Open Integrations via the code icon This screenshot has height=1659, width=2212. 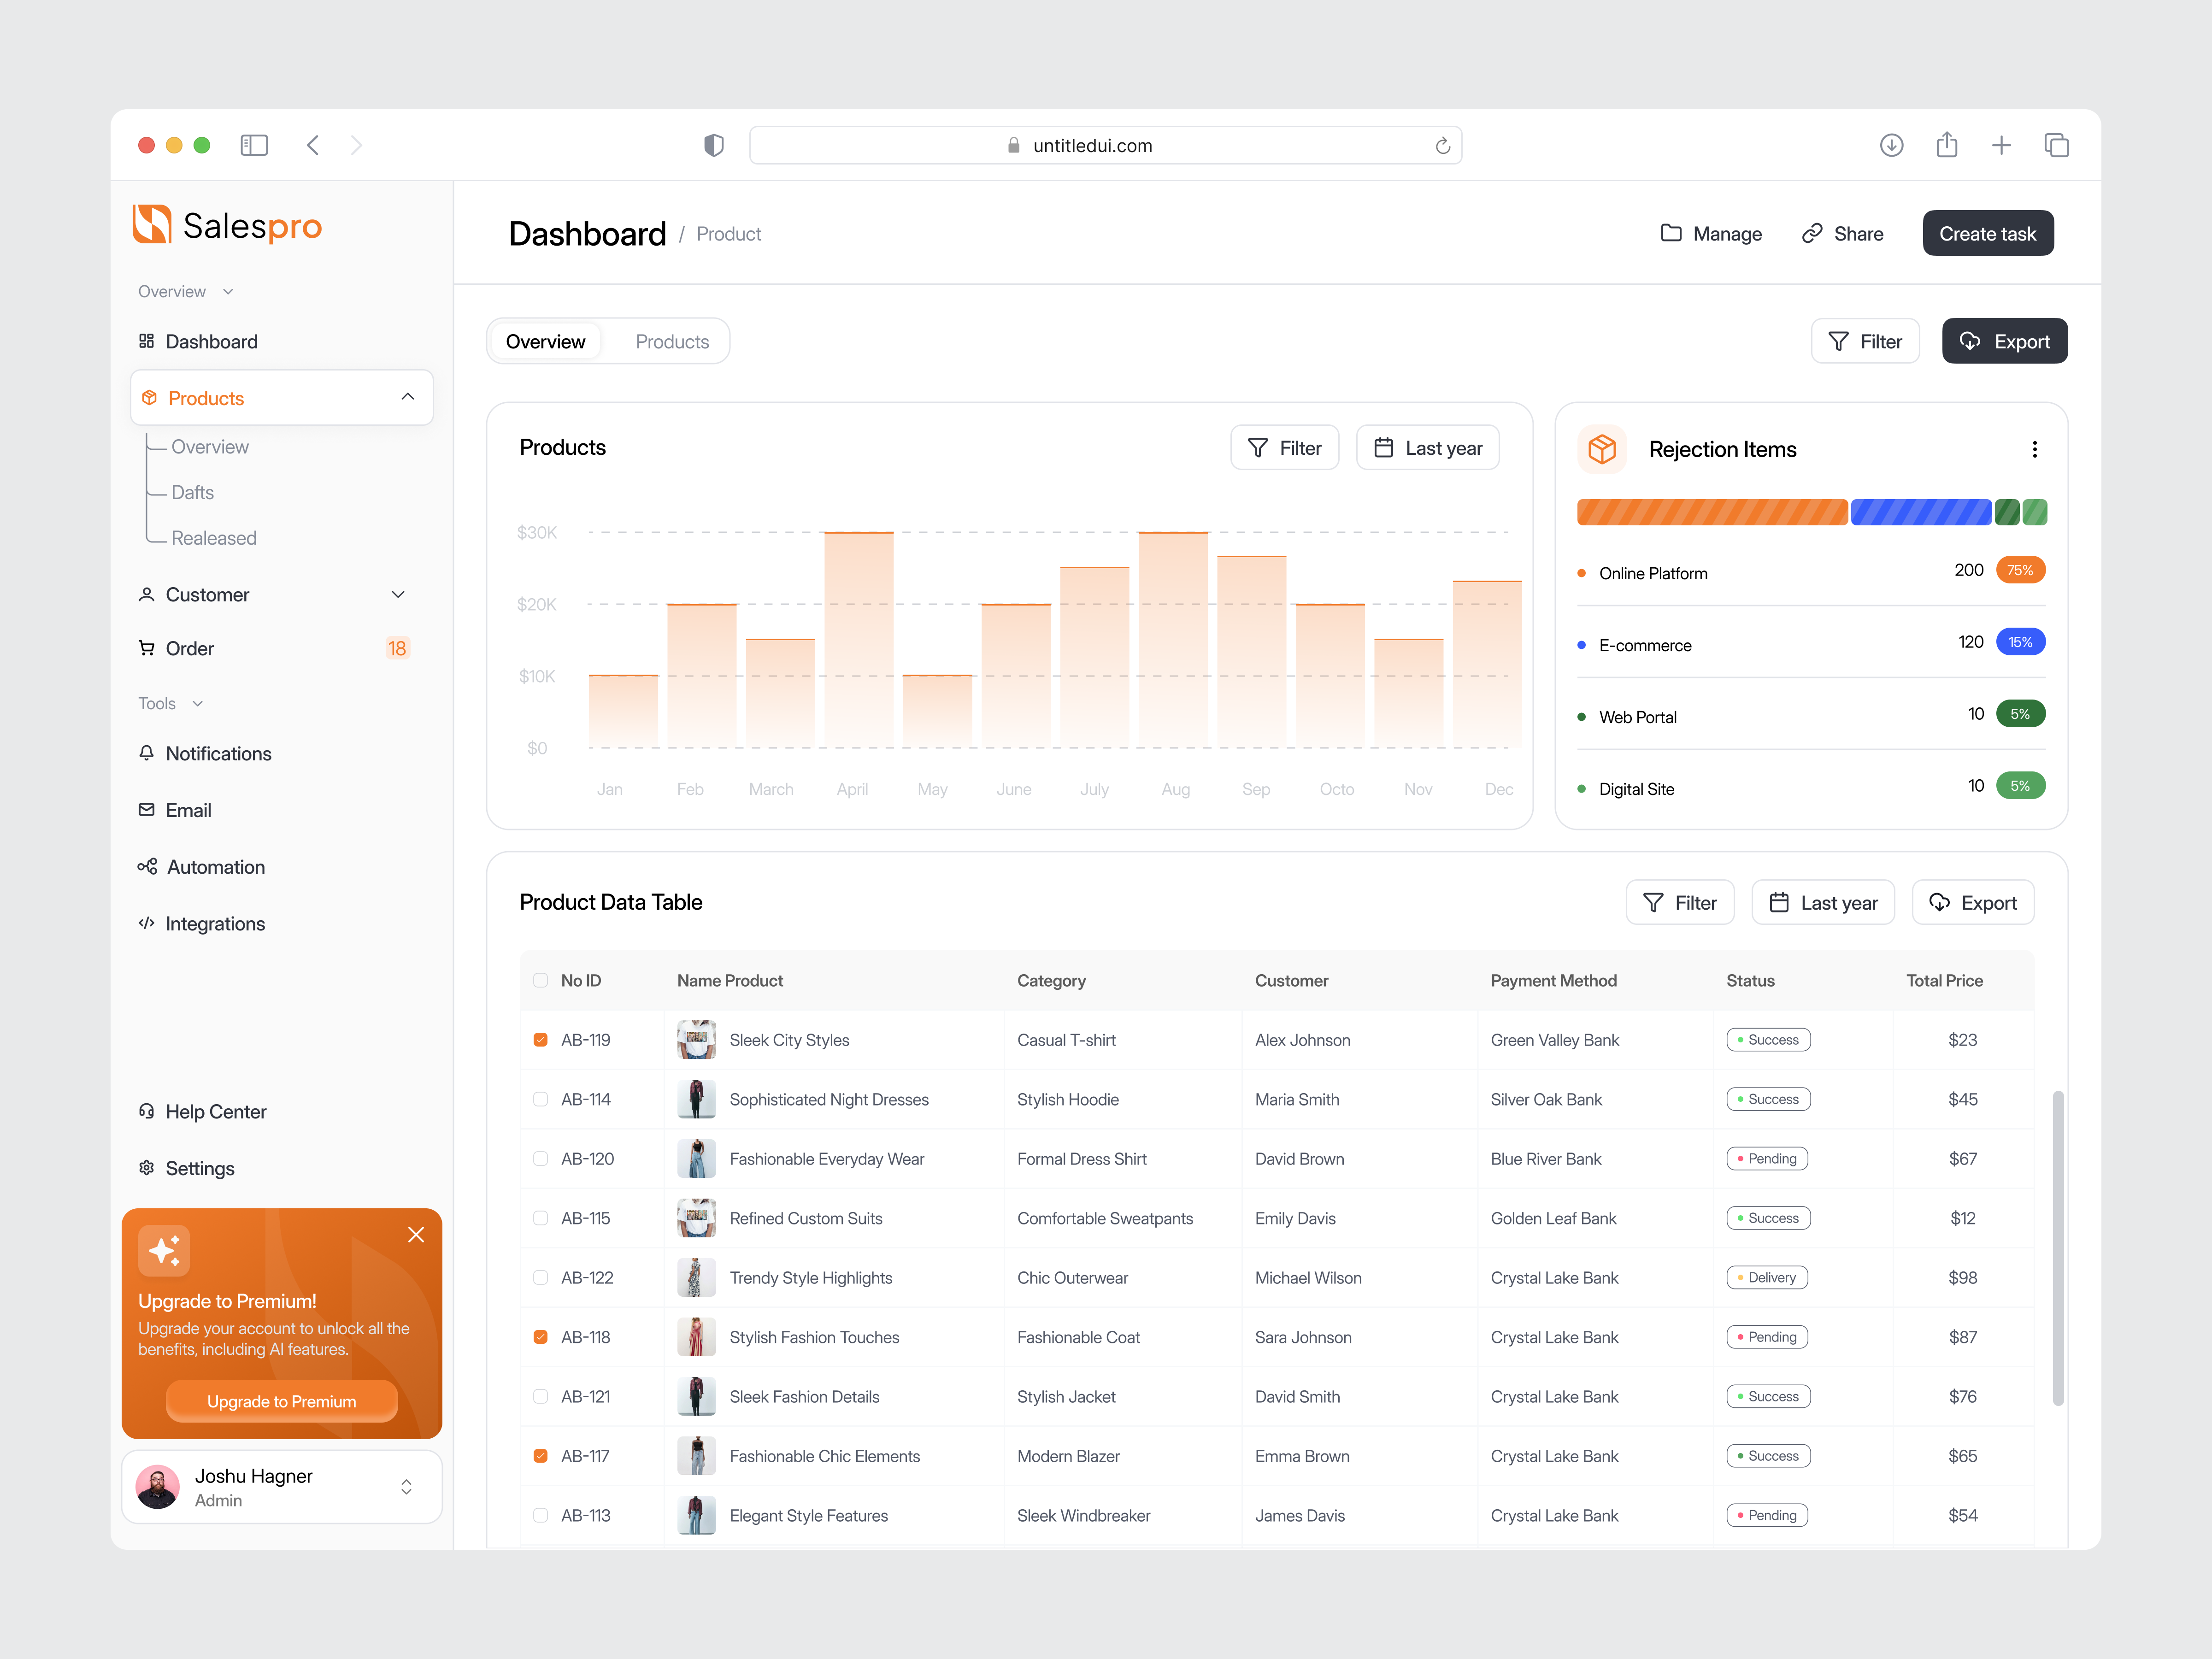[x=147, y=923]
